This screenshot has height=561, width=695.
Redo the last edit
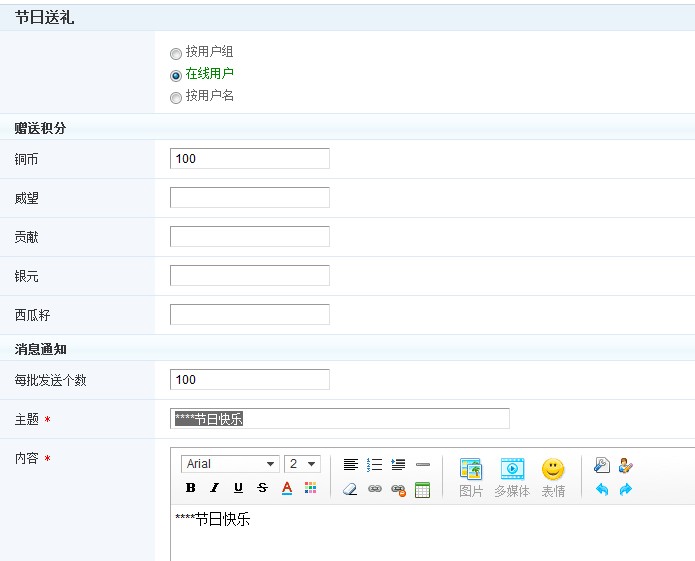(625, 489)
